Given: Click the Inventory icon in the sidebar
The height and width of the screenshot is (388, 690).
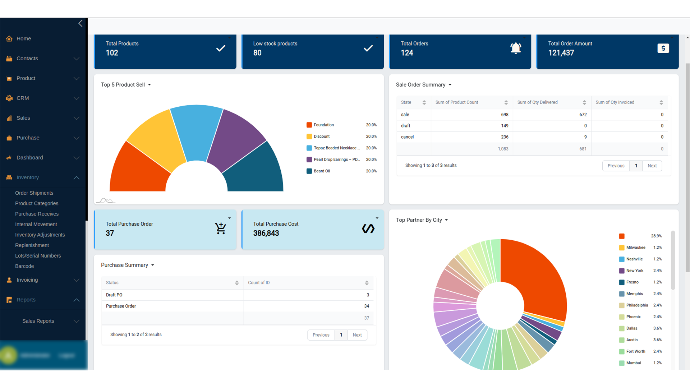Looking at the screenshot, I should click(9, 177).
